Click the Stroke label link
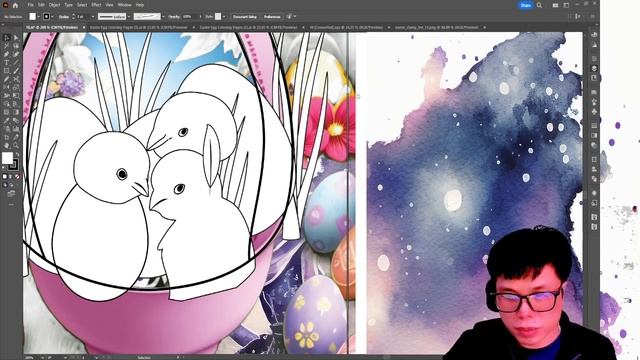640x360 pixels. pyautogui.click(x=64, y=17)
